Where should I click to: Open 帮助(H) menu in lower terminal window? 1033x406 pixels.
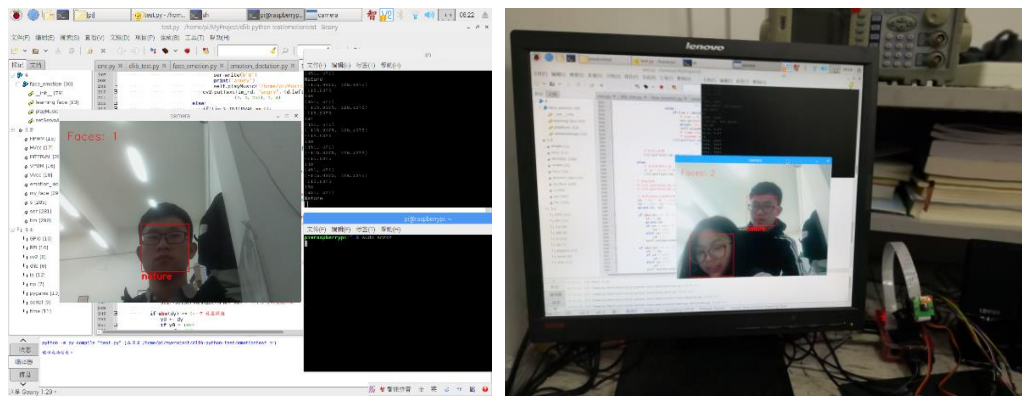point(389,229)
